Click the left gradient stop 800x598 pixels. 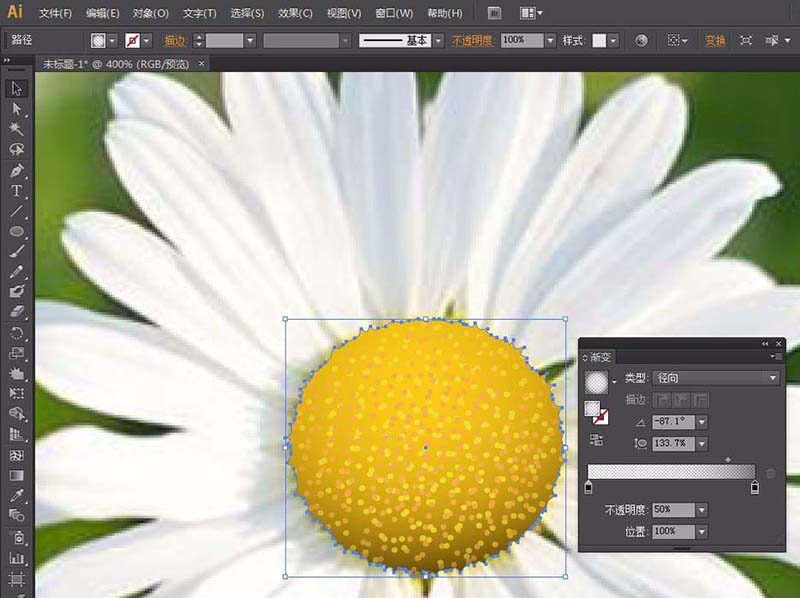coord(588,487)
